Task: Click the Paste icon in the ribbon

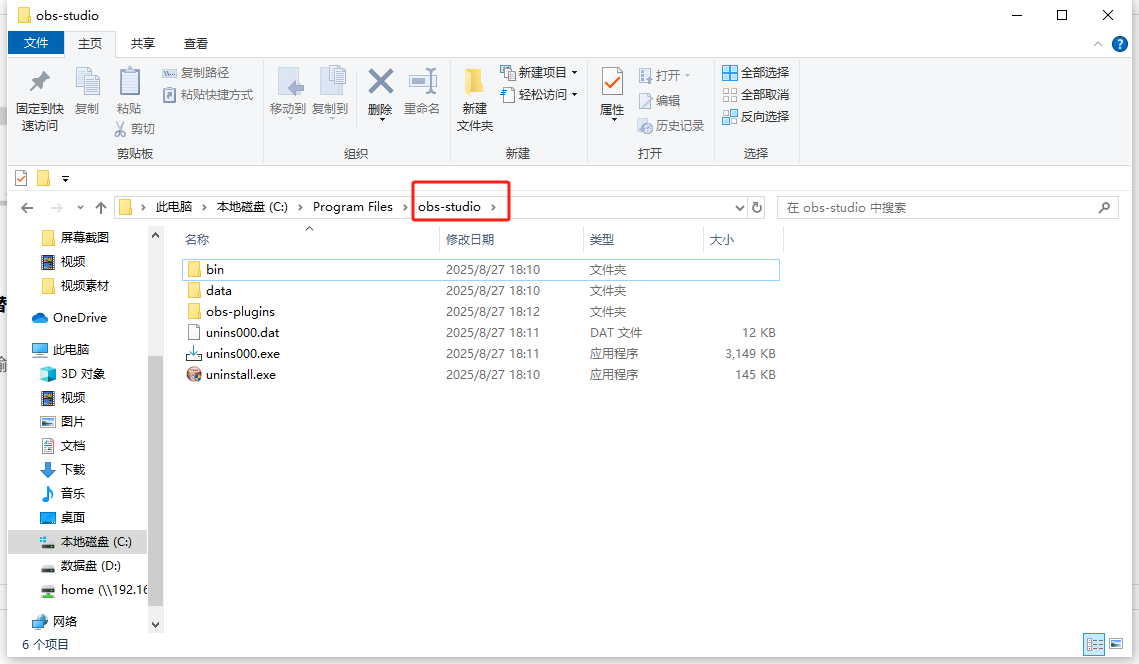Action: point(129,82)
